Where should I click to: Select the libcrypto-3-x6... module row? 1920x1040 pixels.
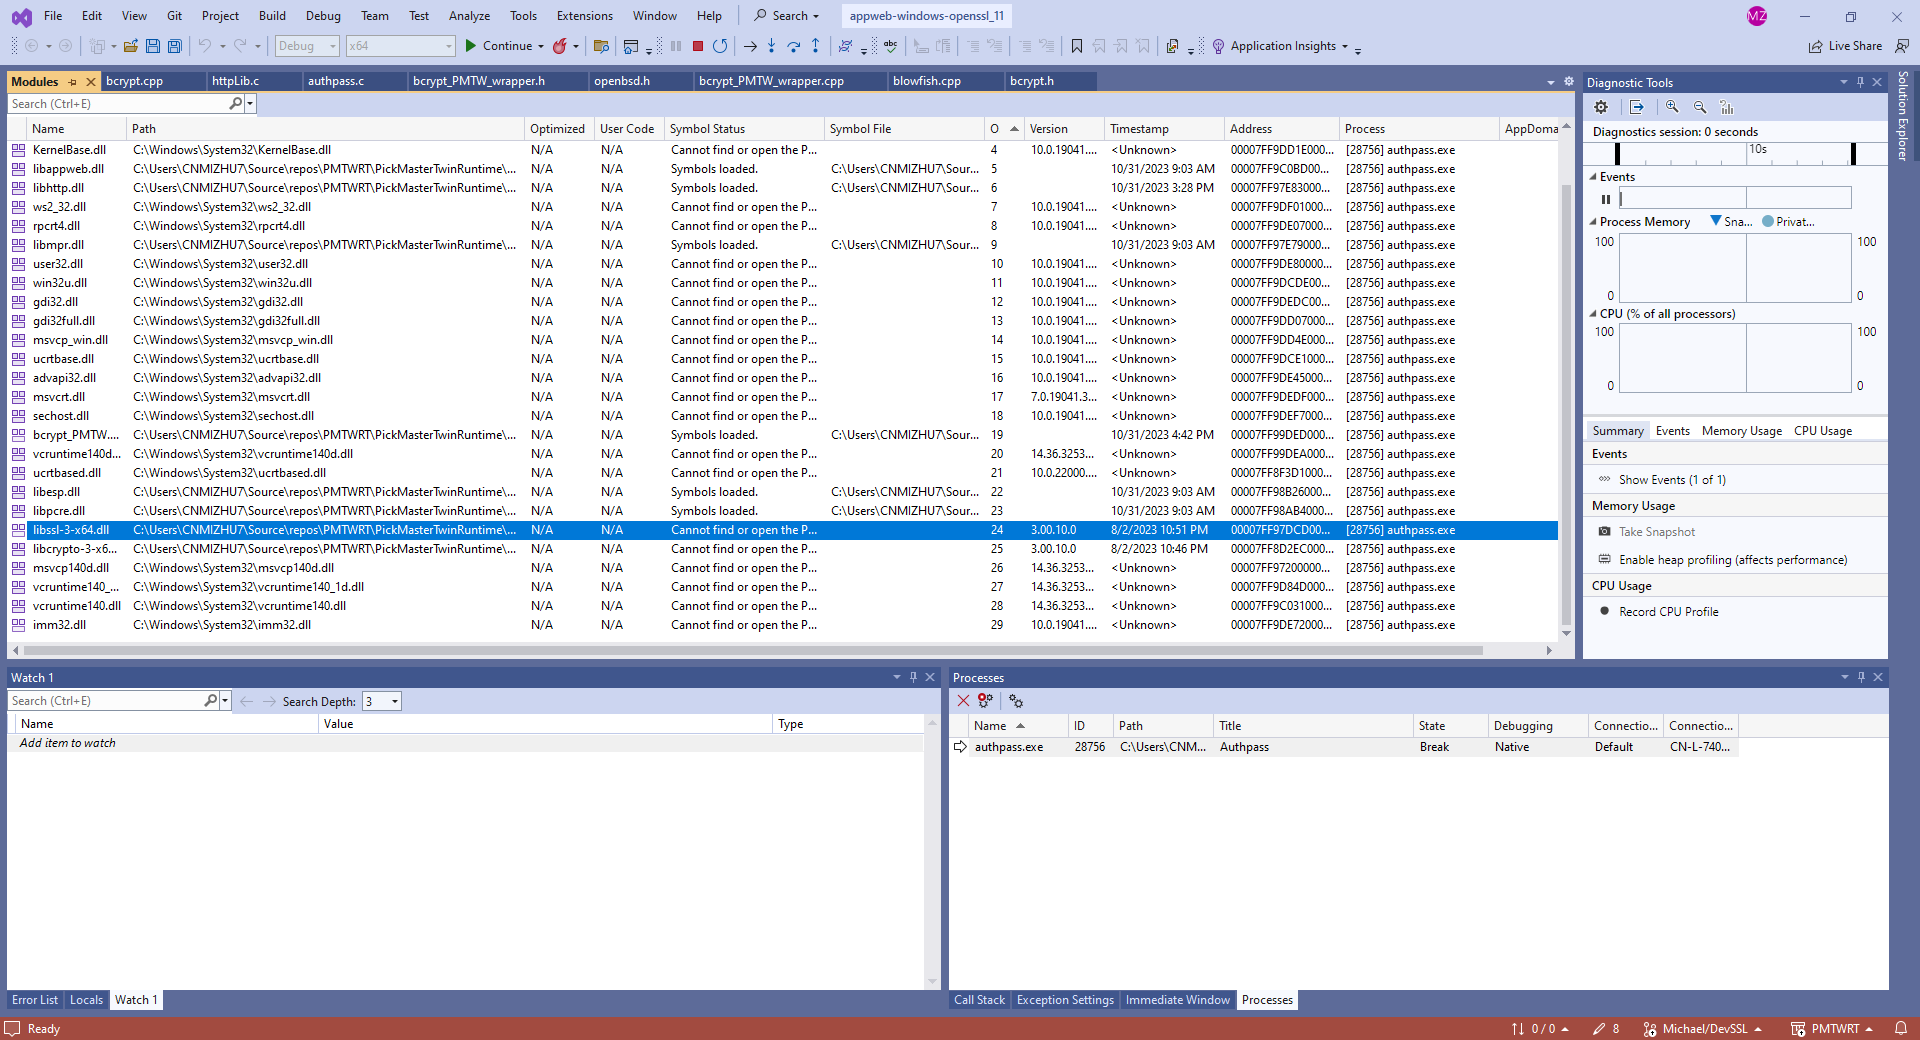pos(782,549)
